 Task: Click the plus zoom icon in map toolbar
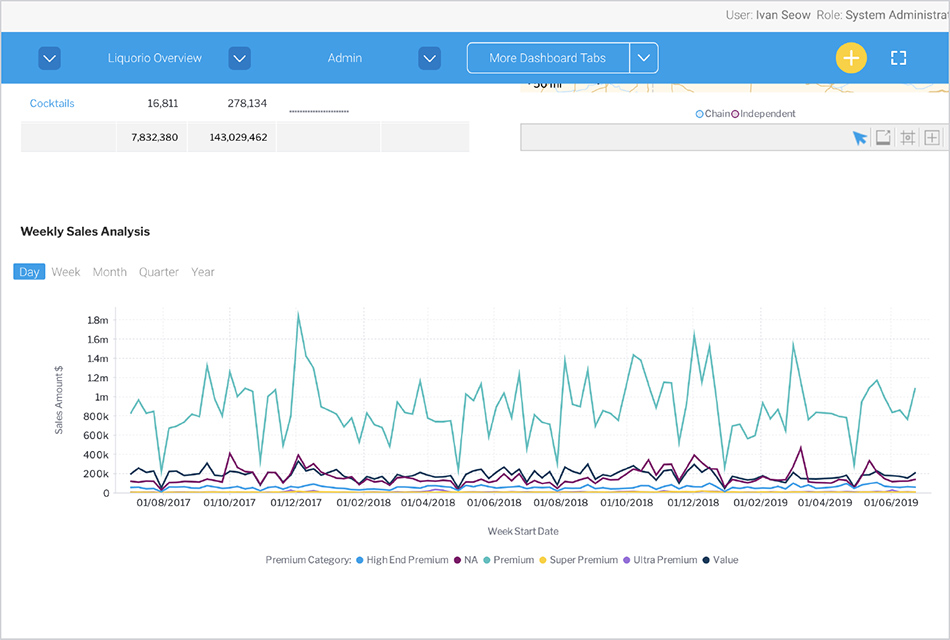(932, 138)
